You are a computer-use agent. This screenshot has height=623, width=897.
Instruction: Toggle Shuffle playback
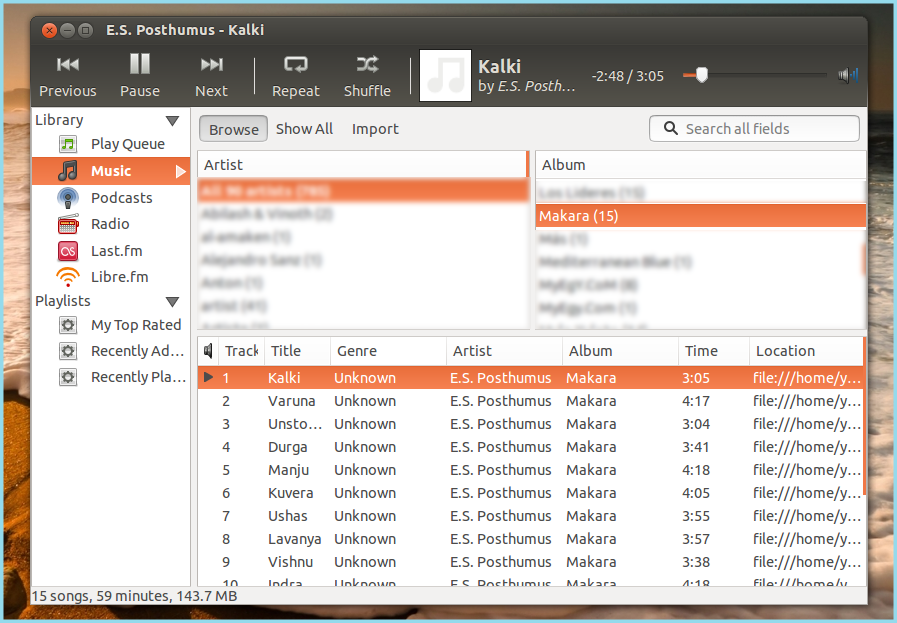point(367,76)
